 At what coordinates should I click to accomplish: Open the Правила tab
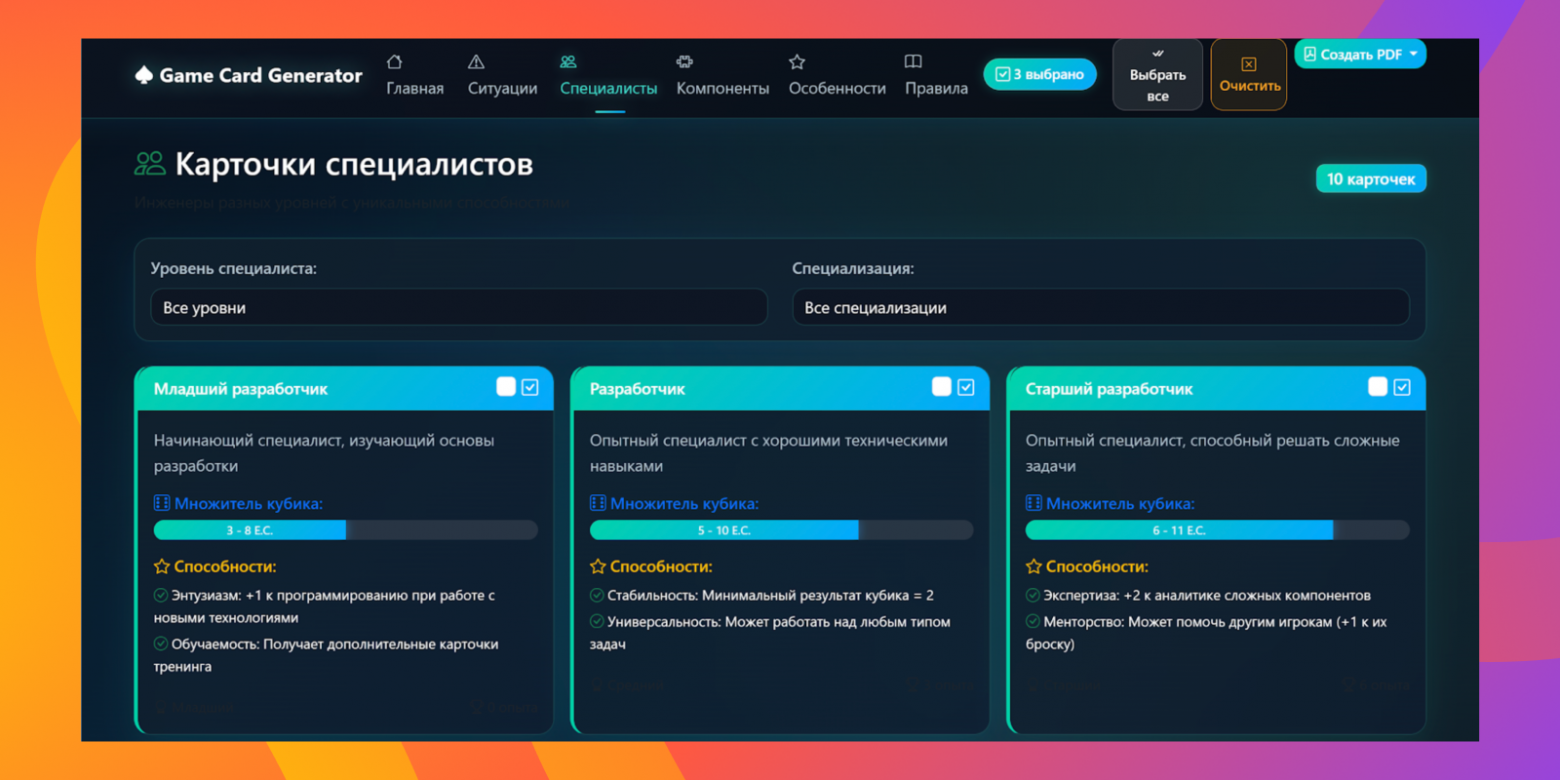coord(936,77)
